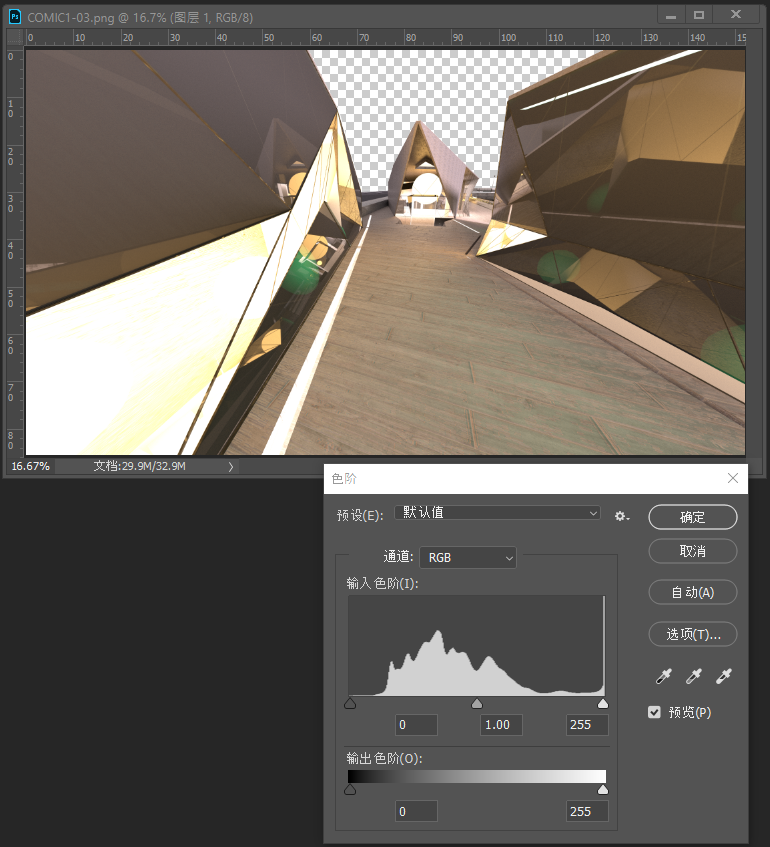Toggle the 预览 Preview checkbox
Image resolution: width=770 pixels, height=847 pixels.
coord(655,712)
